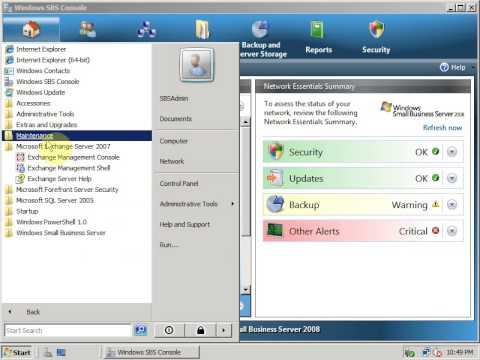Click the taskbar clock
Screen dimensions: 480x360
[460, 352]
